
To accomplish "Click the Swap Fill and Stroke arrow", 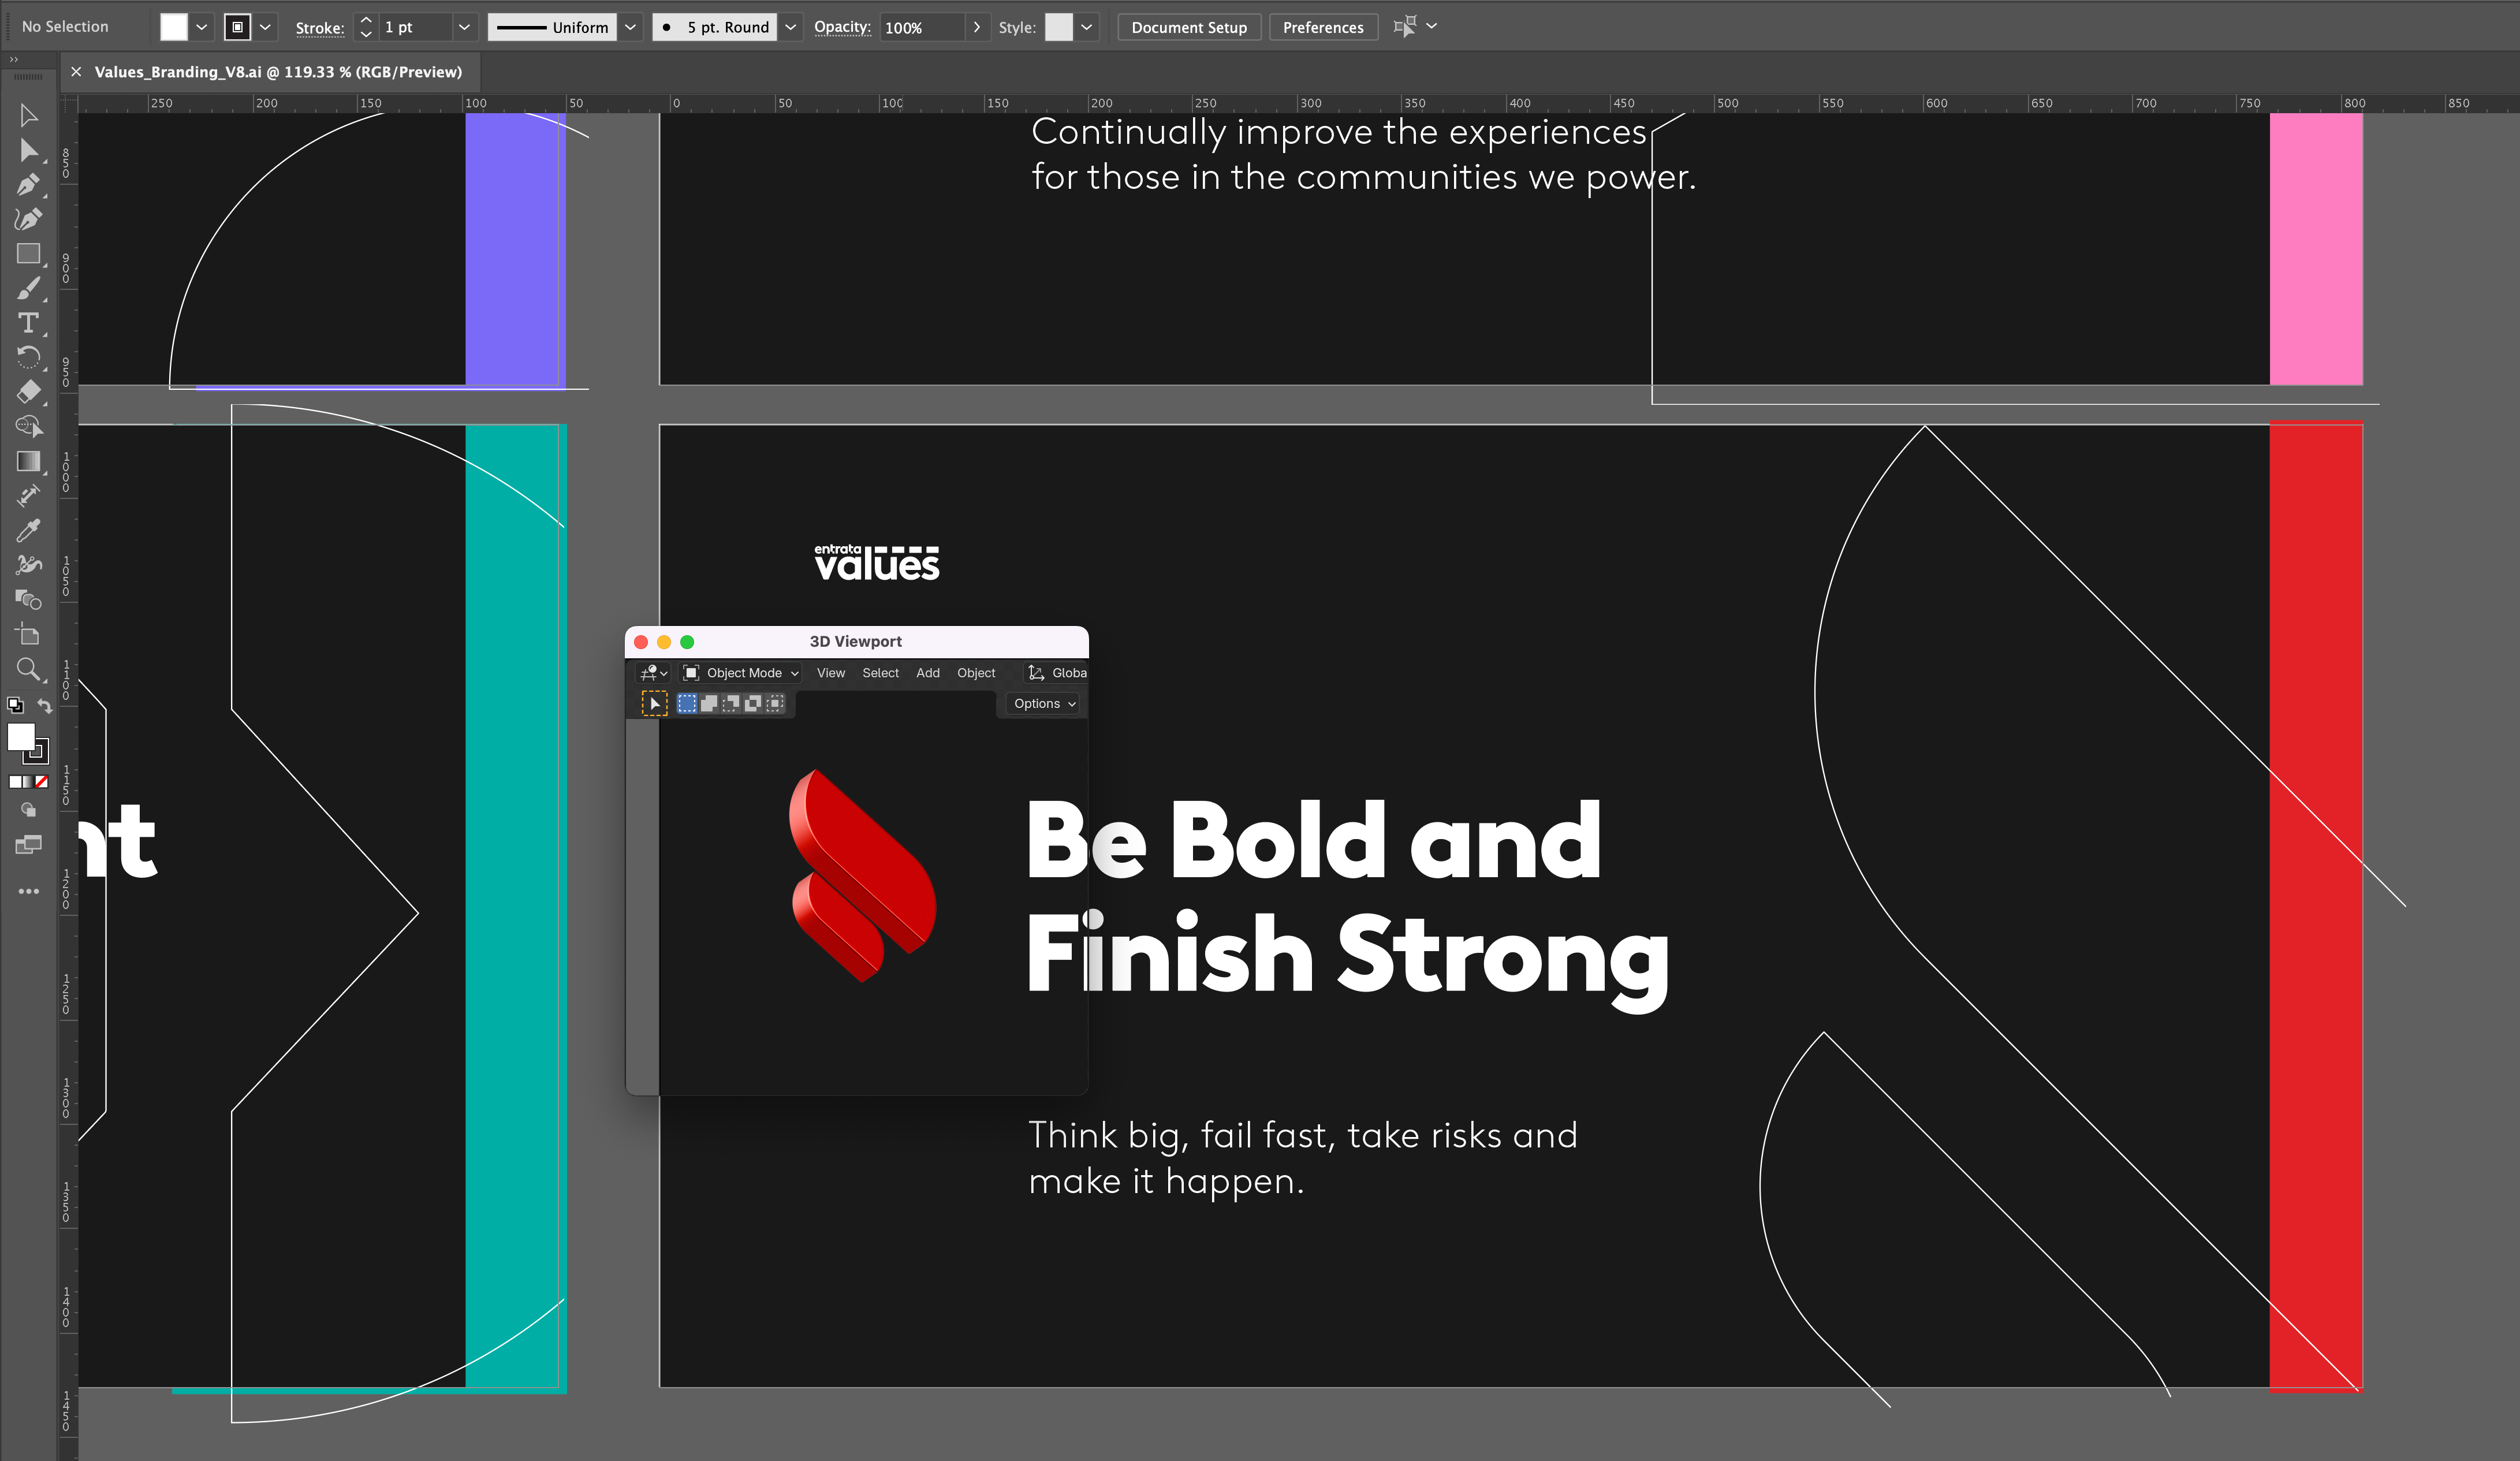I will [x=44, y=706].
